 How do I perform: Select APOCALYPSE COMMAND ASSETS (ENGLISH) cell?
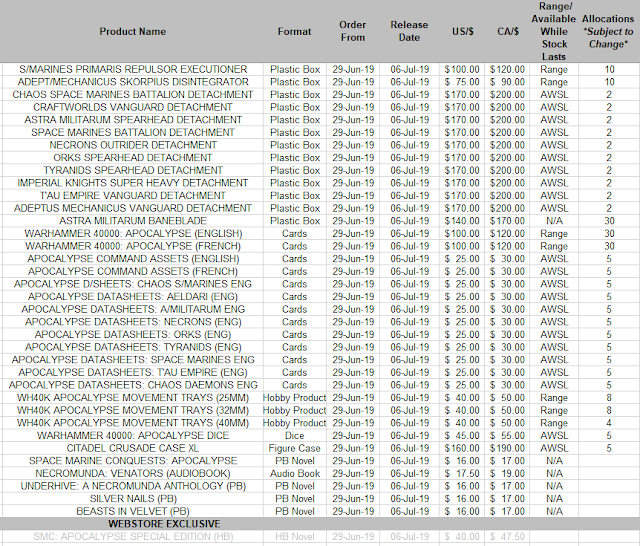133,259
